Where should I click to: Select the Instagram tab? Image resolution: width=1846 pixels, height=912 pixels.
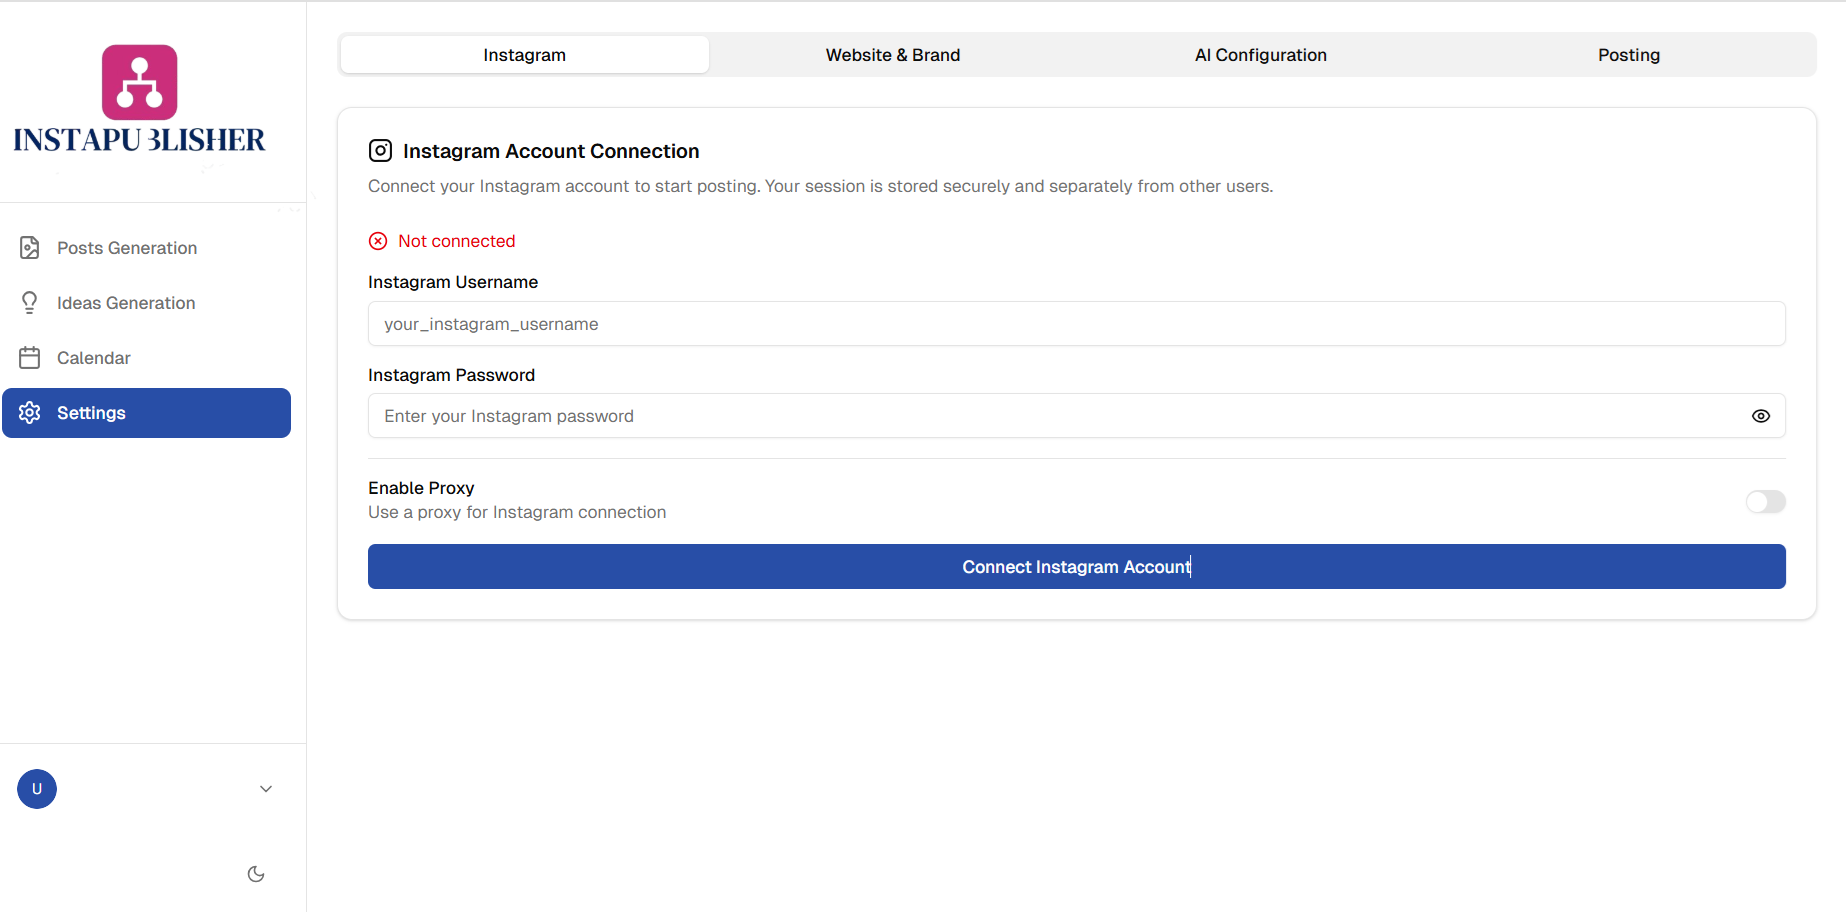[x=524, y=55]
